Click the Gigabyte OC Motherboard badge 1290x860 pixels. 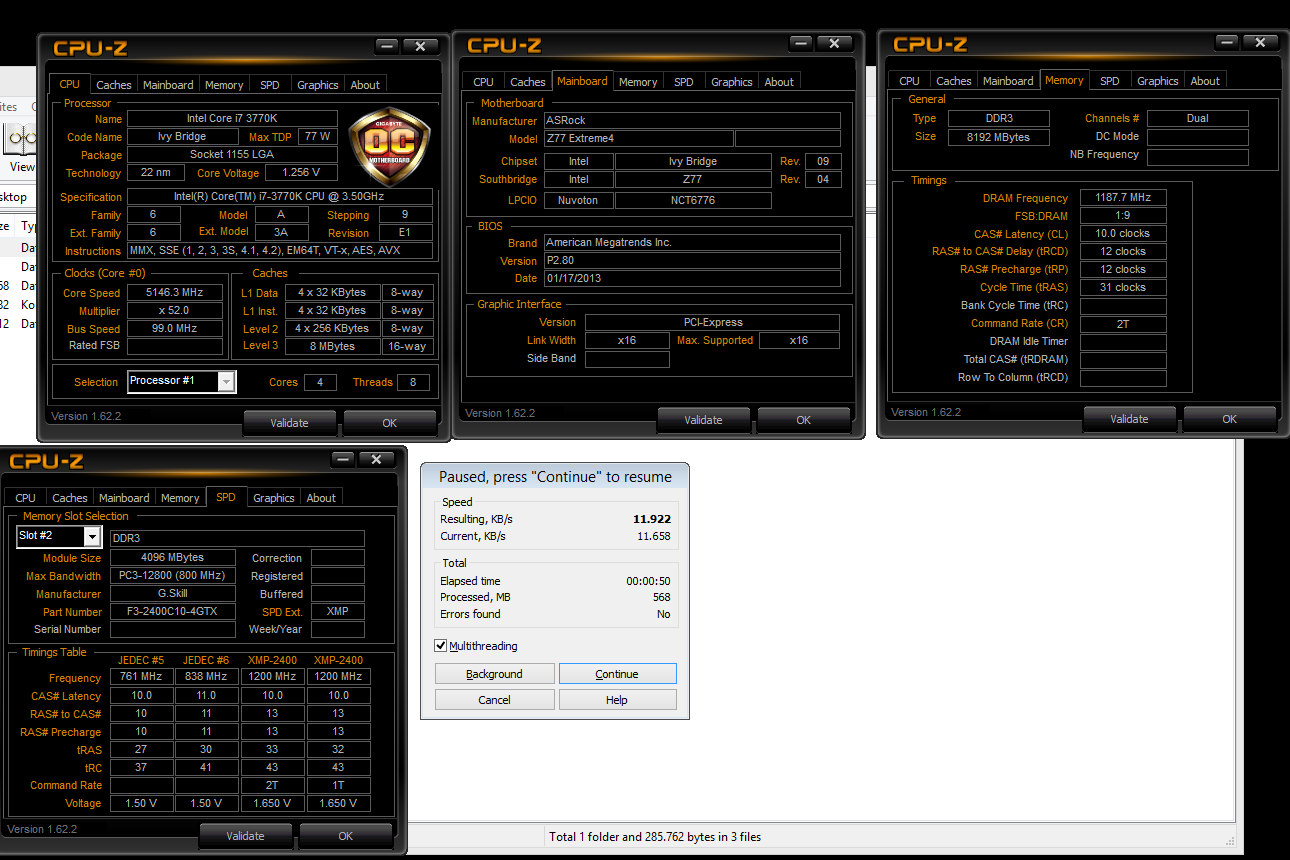389,148
